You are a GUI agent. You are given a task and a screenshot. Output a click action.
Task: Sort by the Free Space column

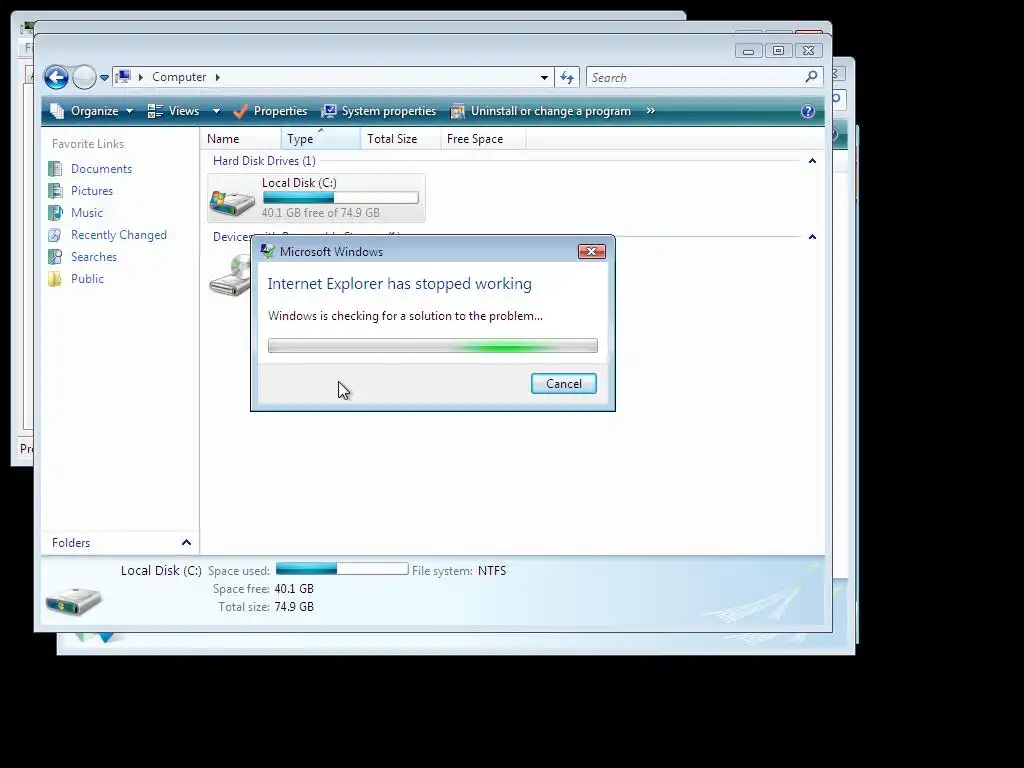pyautogui.click(x=483, y=139)
